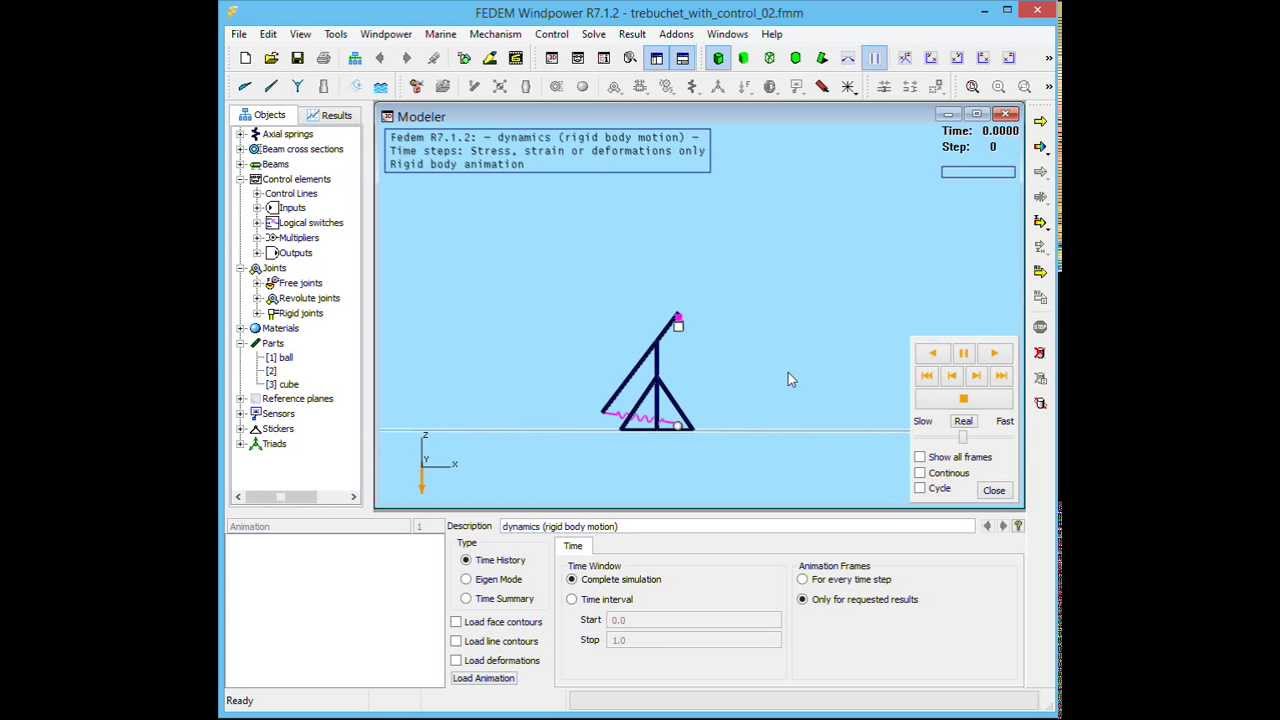The width and height of the screenshot is (1280, 720).
Task: Open a model file via folder icon
Action: (271, 58)
